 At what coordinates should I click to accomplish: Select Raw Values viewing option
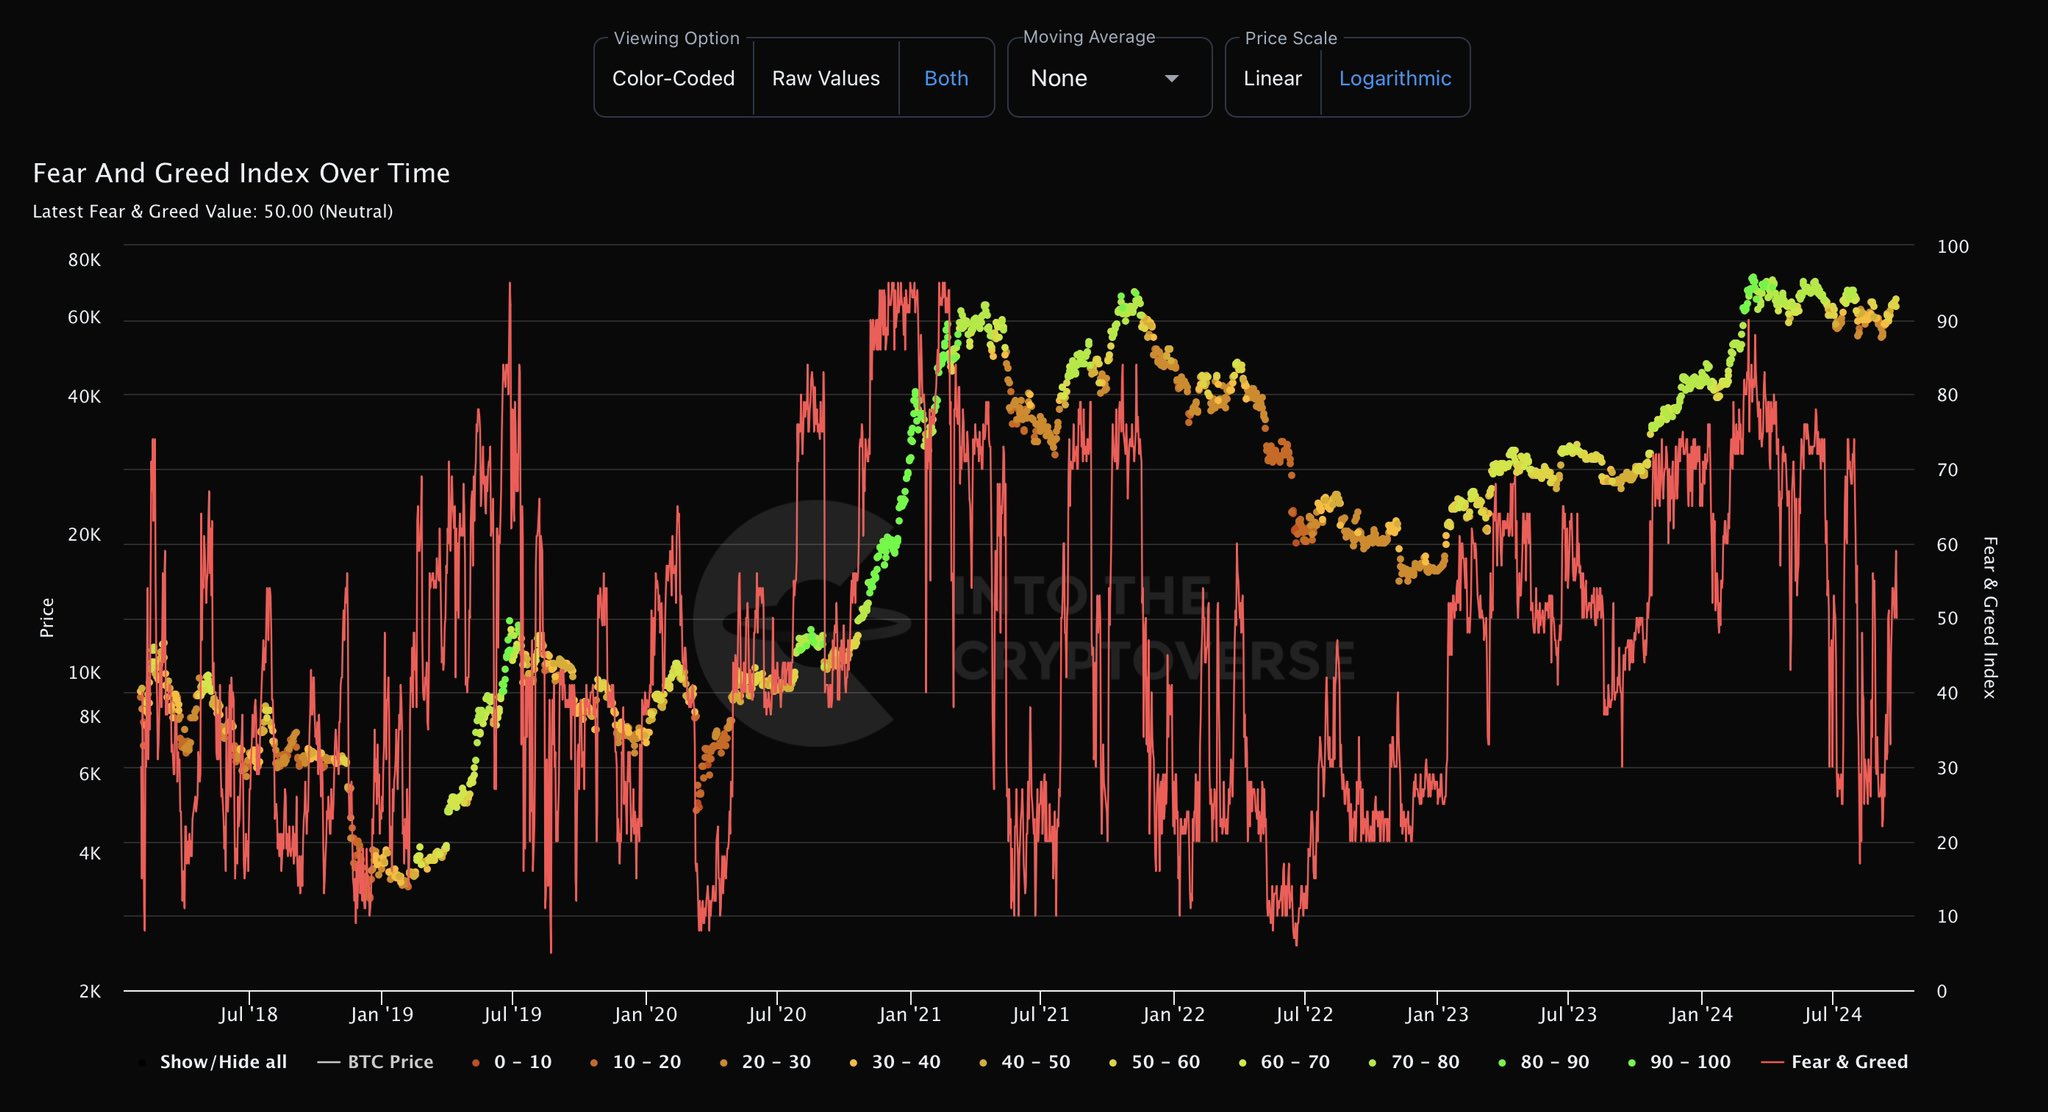coord(825,78)
